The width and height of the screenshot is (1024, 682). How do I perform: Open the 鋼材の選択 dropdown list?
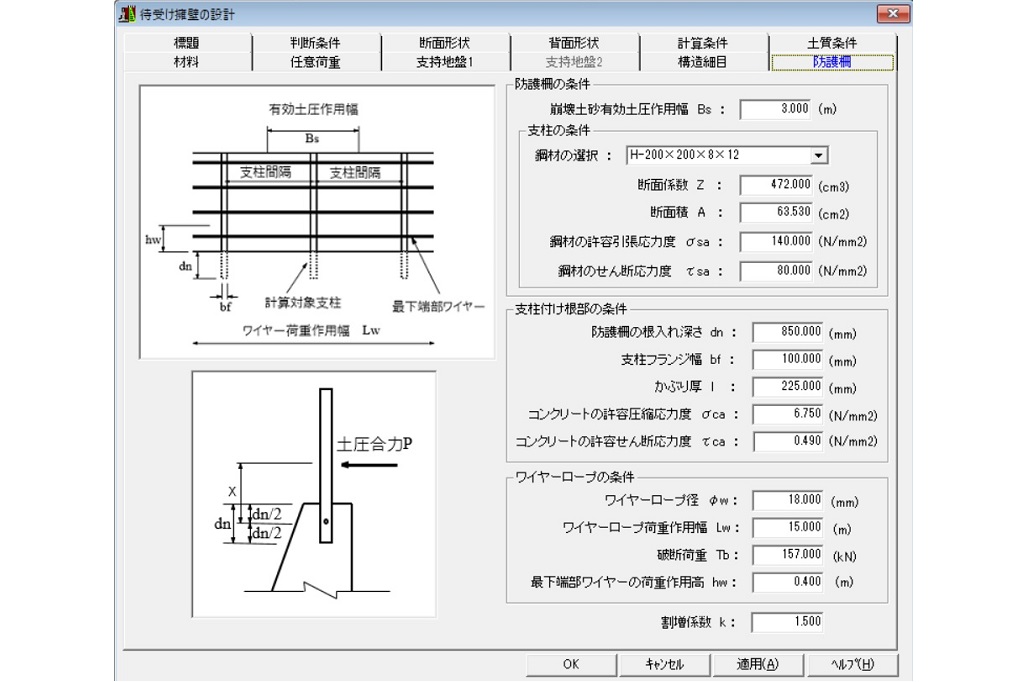(x=820, y=155)
